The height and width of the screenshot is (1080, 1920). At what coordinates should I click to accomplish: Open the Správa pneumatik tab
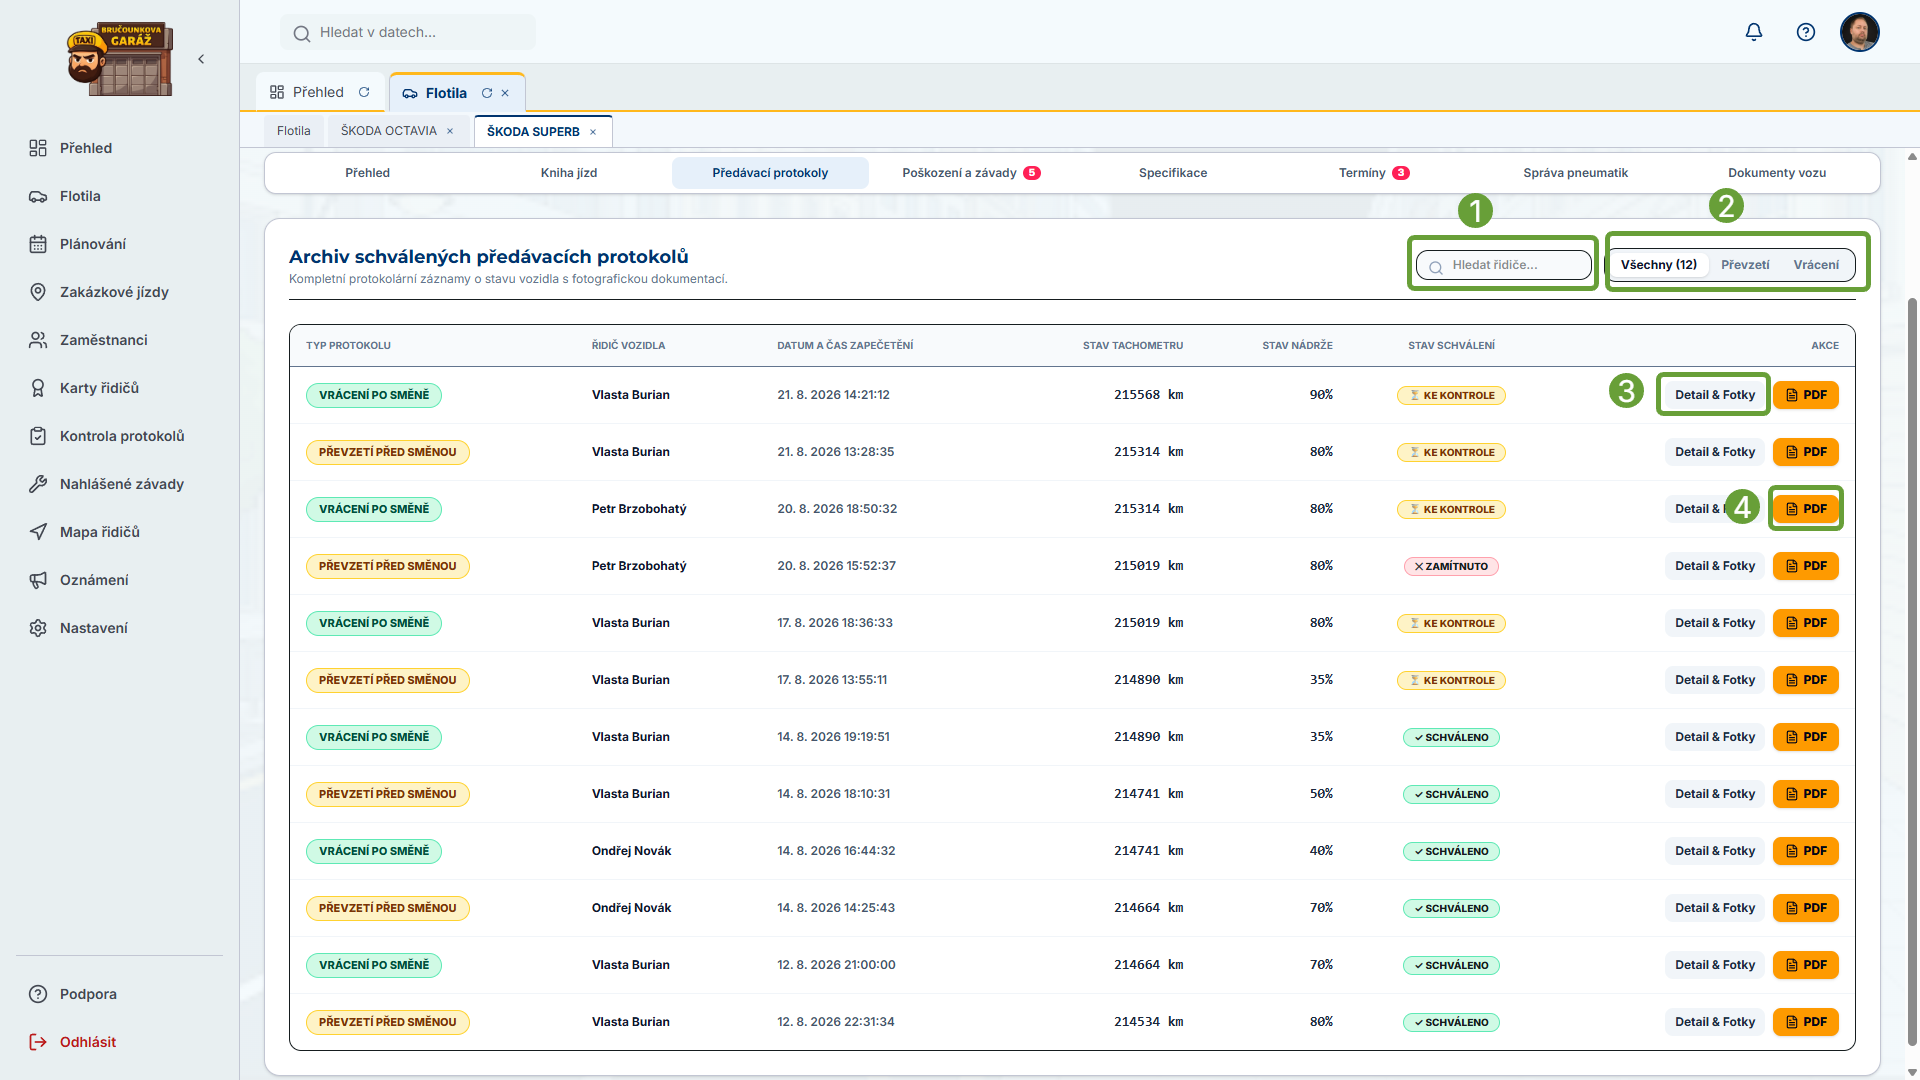click(x=1575, y=173)
